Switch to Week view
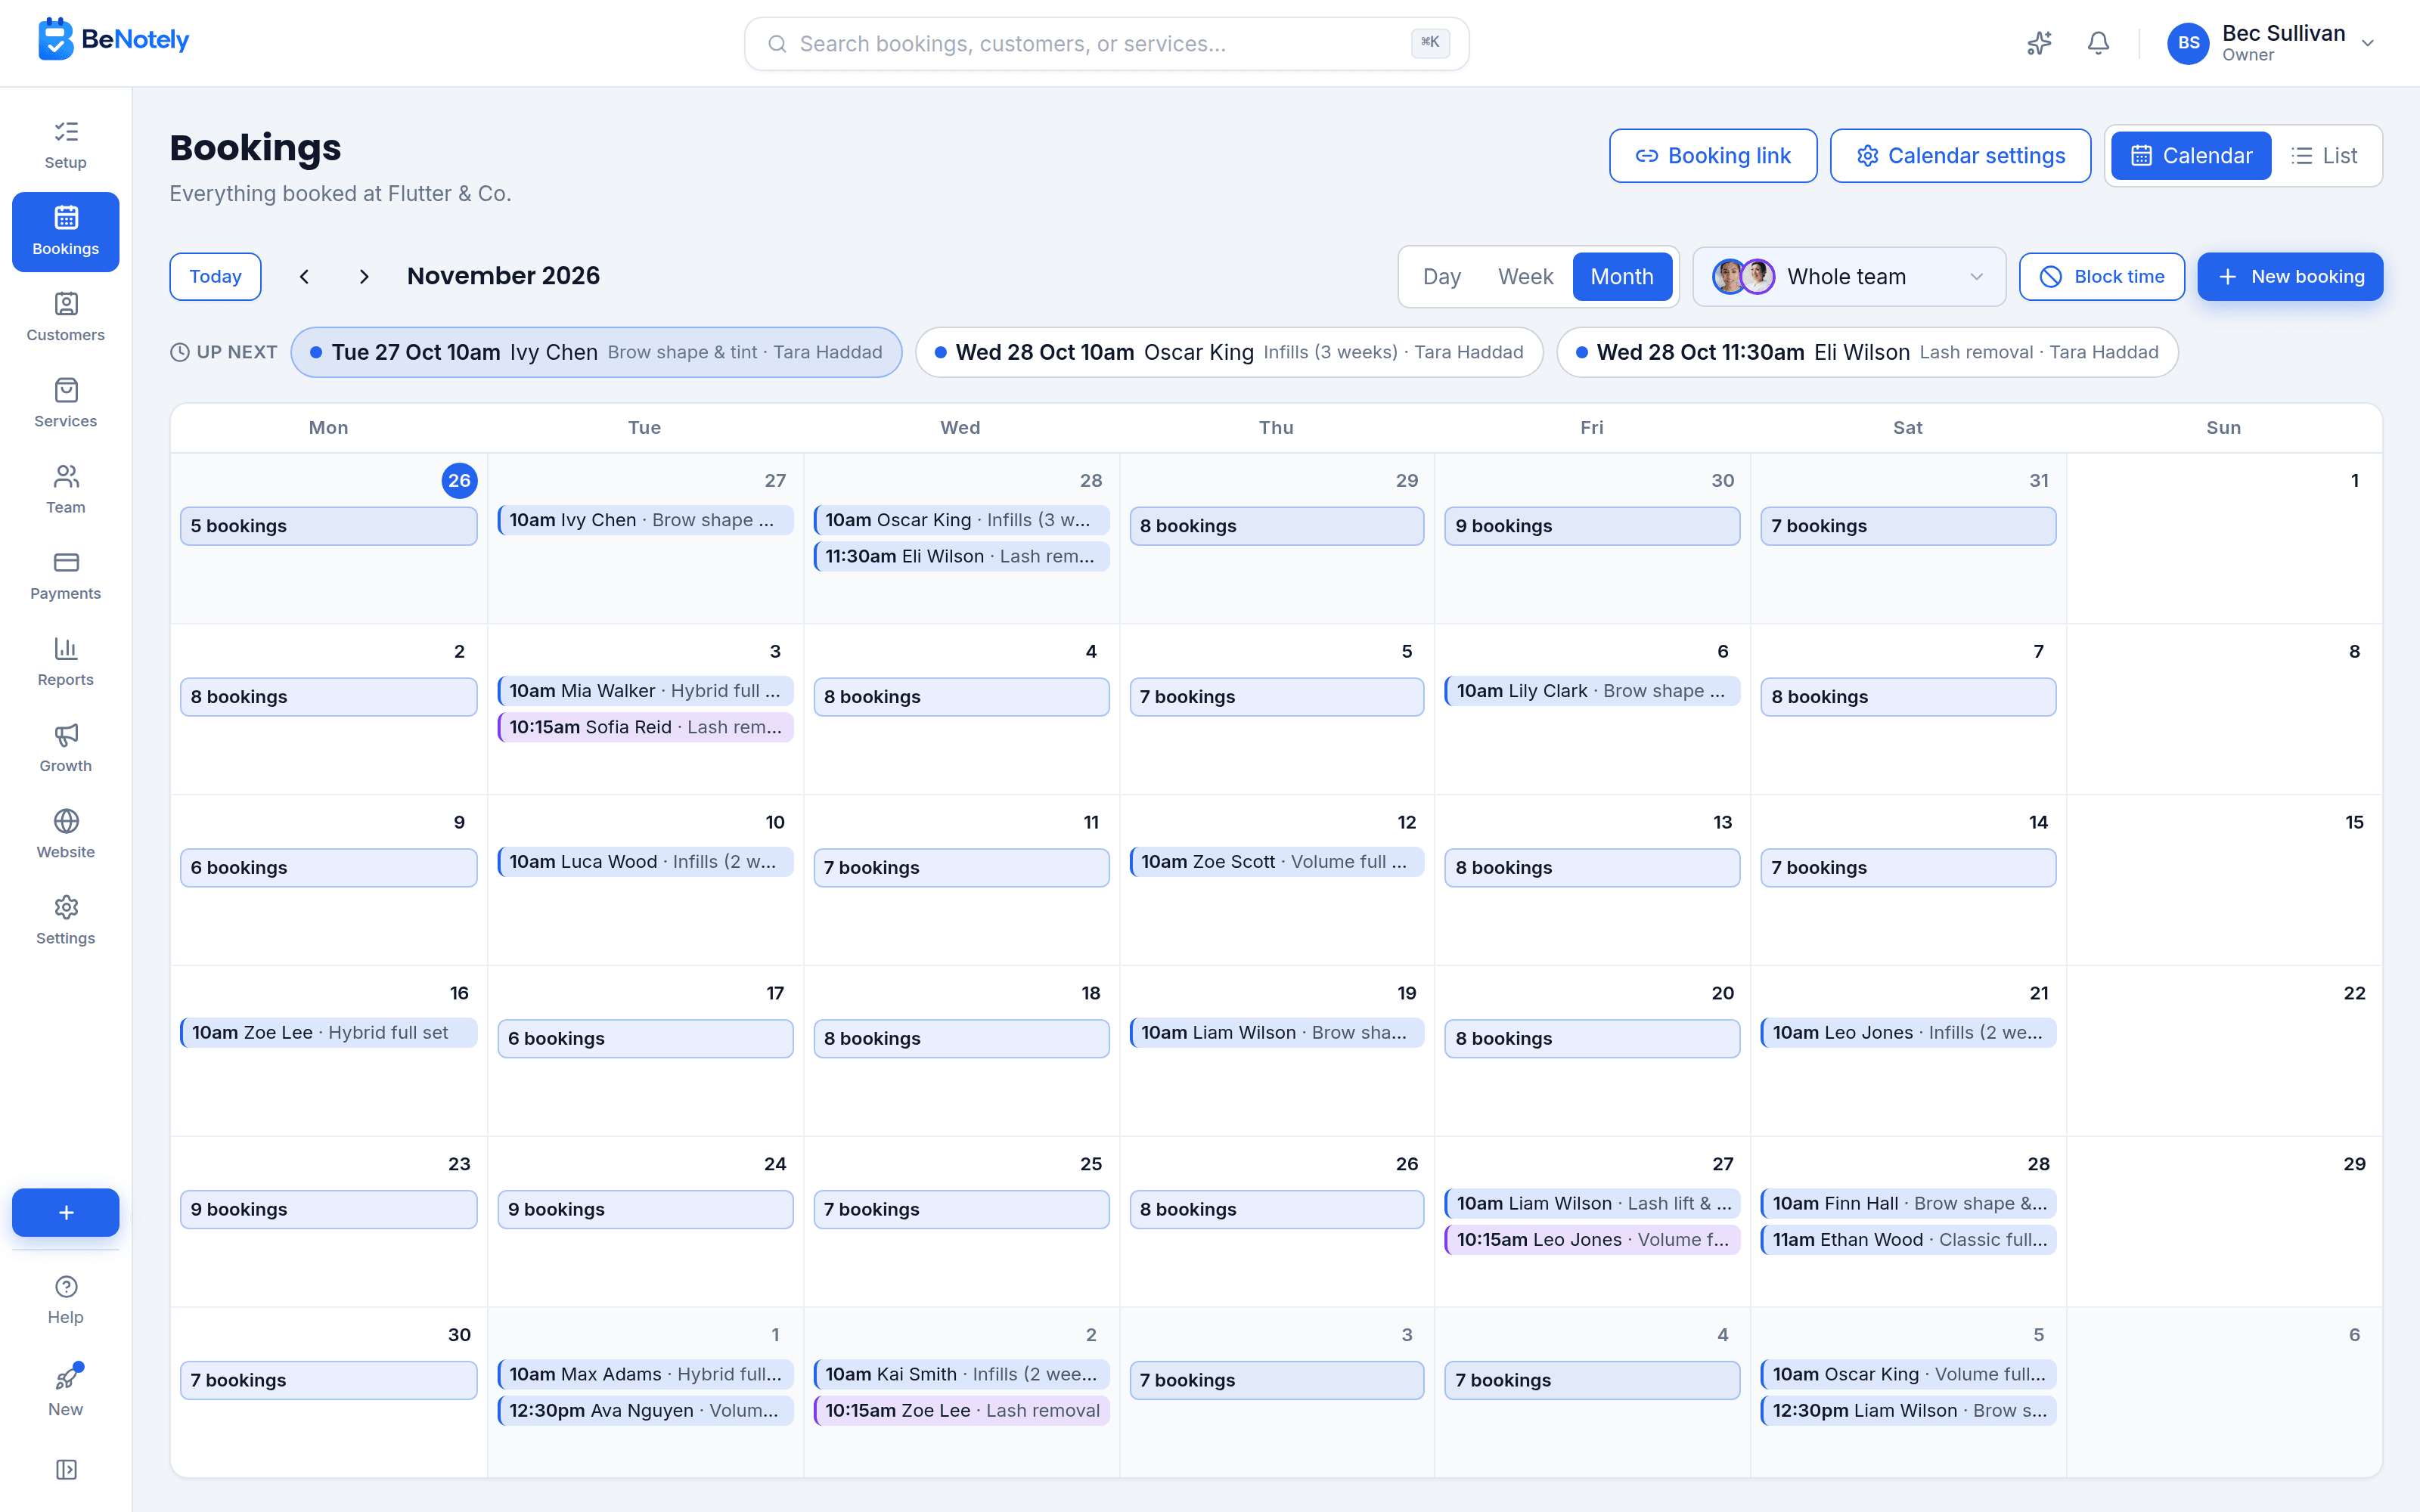 1525,277
